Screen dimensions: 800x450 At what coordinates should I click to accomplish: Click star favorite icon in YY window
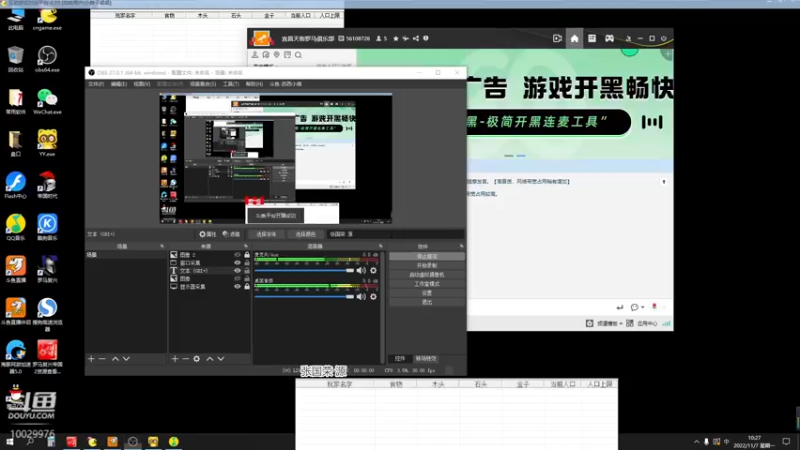tap(395, 38)
